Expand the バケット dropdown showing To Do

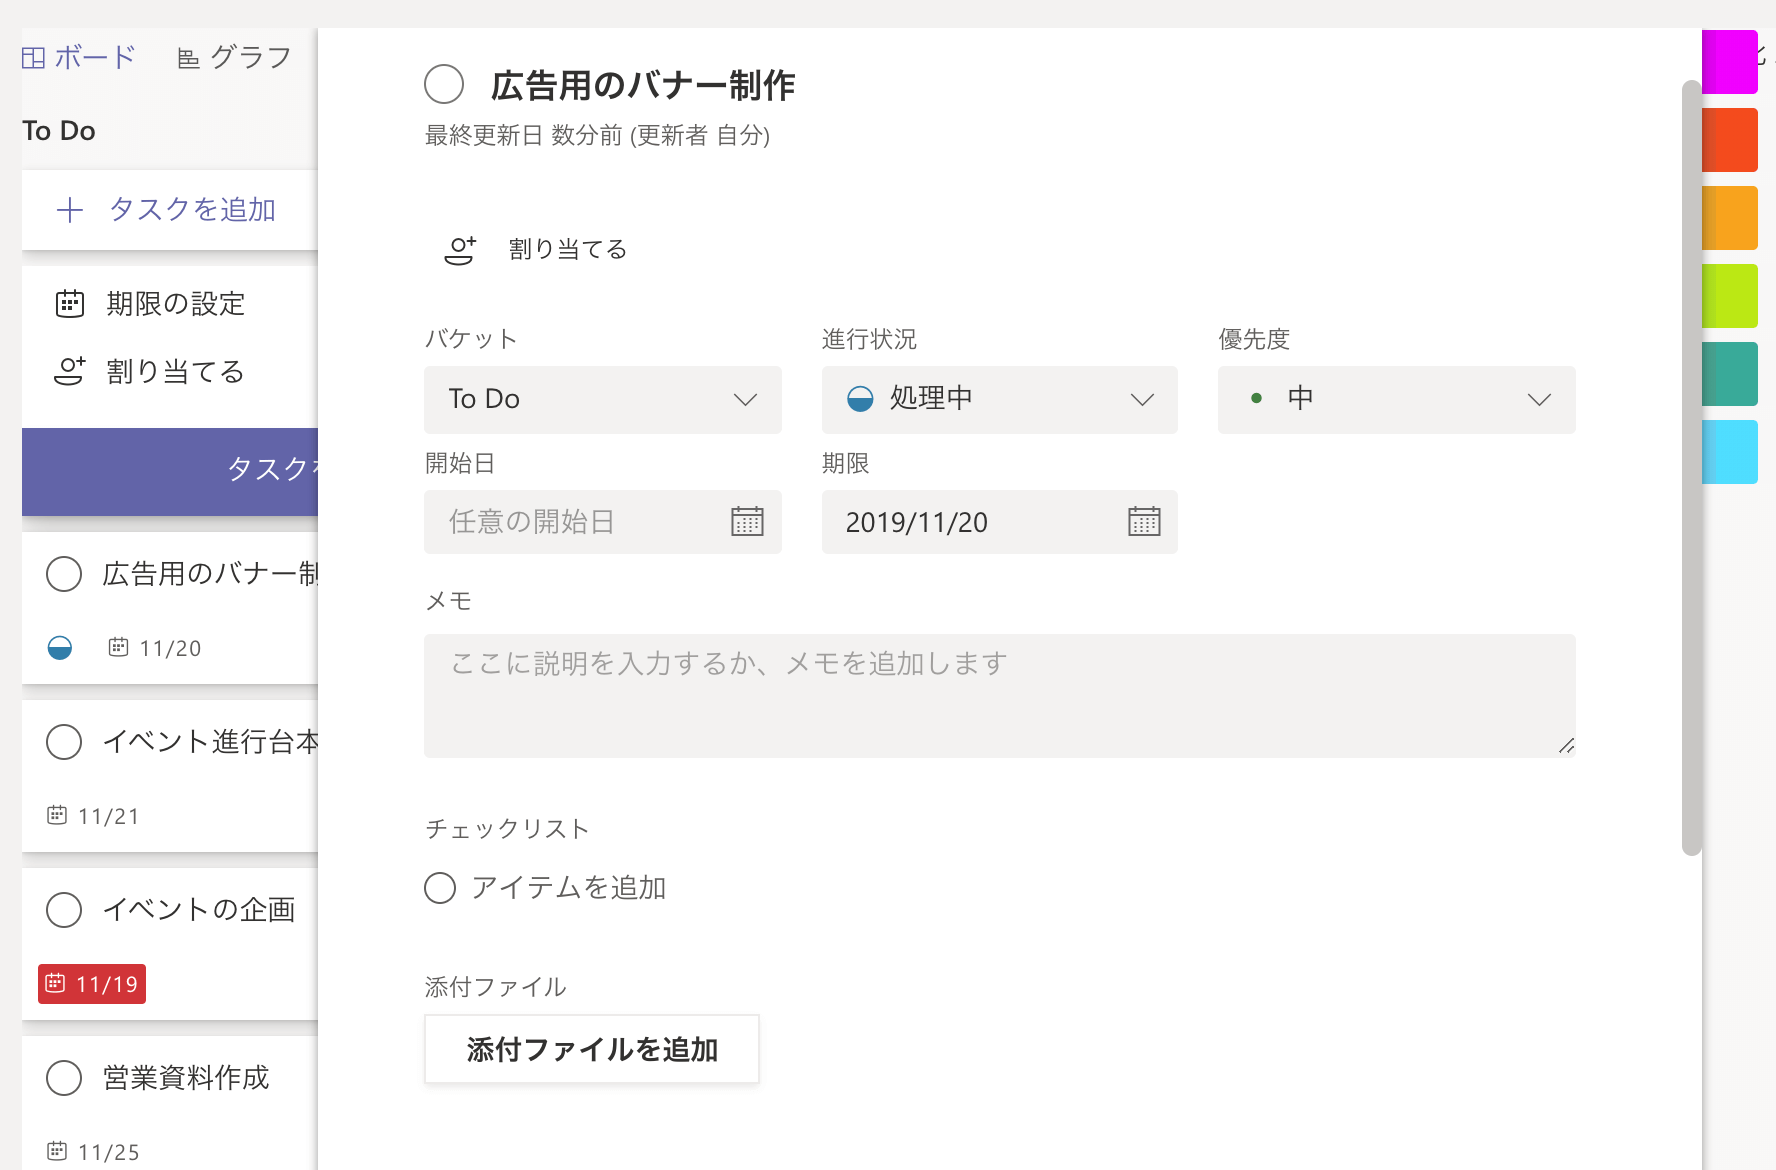click(602, 400)
